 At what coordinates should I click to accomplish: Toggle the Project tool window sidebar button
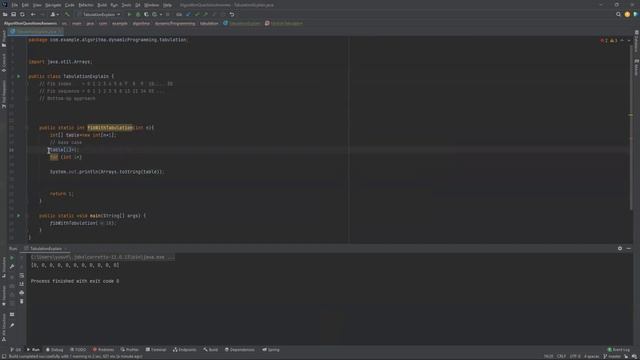[4, 39]
